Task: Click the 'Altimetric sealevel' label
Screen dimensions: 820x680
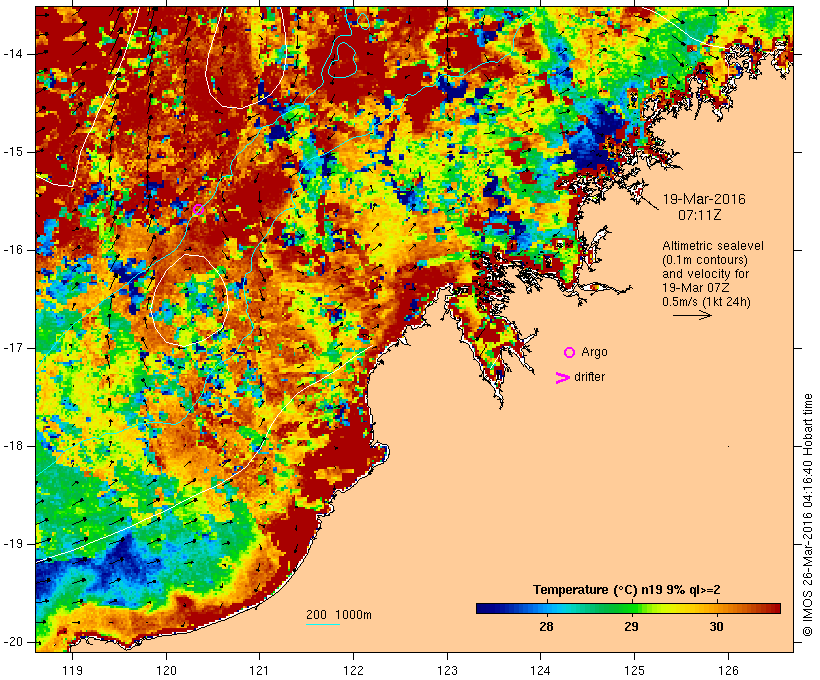Action: 713,246
